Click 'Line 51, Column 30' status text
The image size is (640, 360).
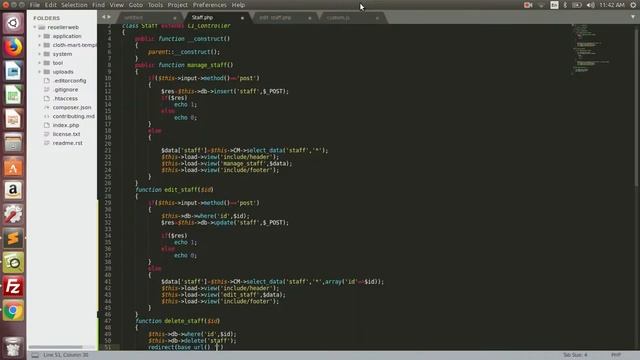point(66,355)
